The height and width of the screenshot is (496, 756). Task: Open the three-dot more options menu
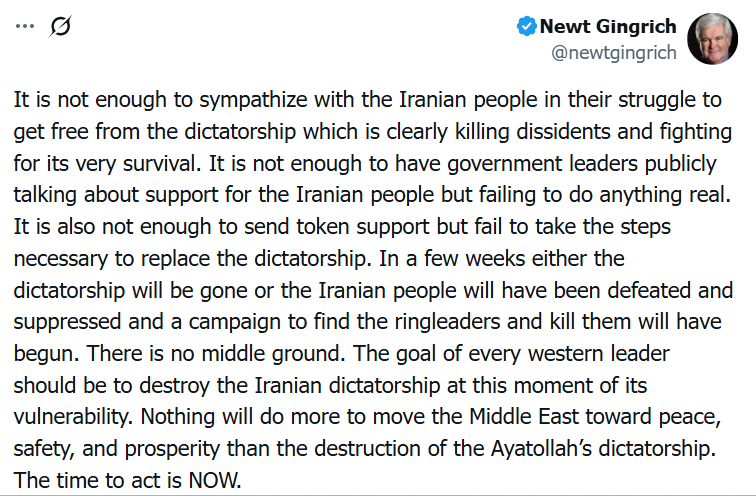pos(25,27)
